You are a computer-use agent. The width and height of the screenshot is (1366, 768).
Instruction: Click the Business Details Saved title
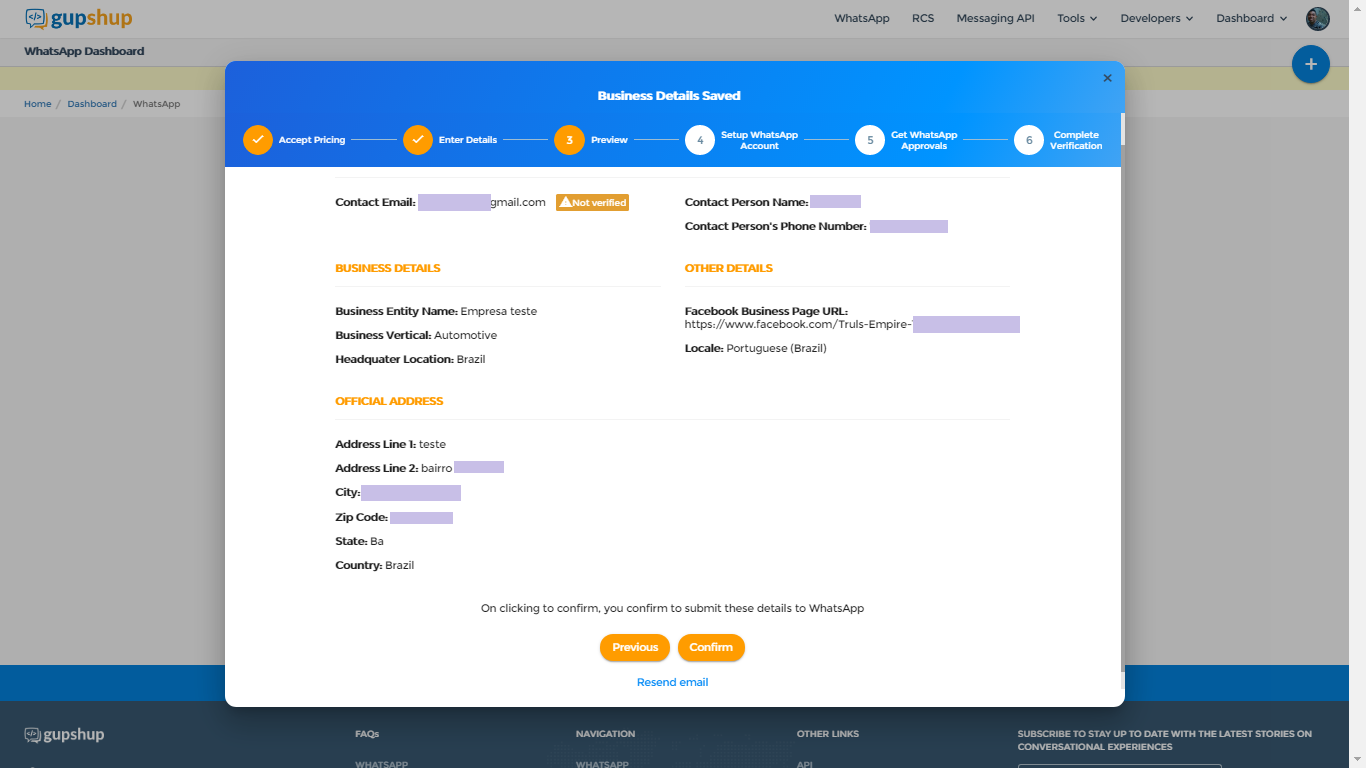click(669, 96)
